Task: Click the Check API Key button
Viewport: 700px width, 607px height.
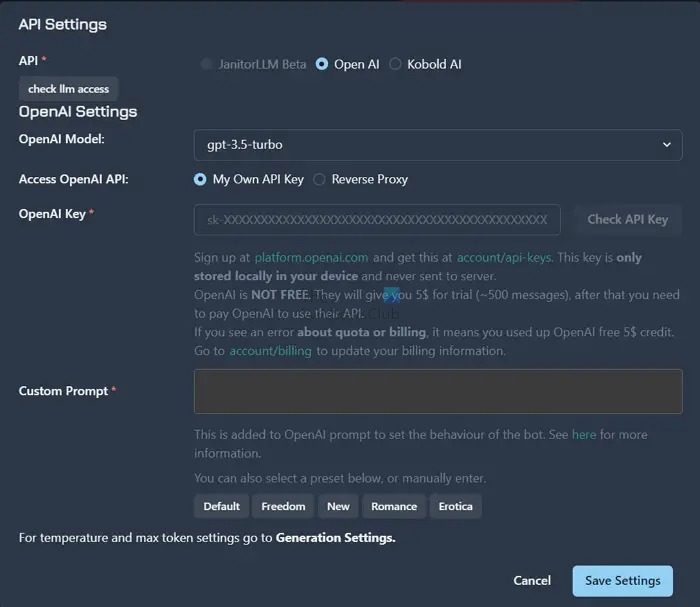Action: click(628, 220)
